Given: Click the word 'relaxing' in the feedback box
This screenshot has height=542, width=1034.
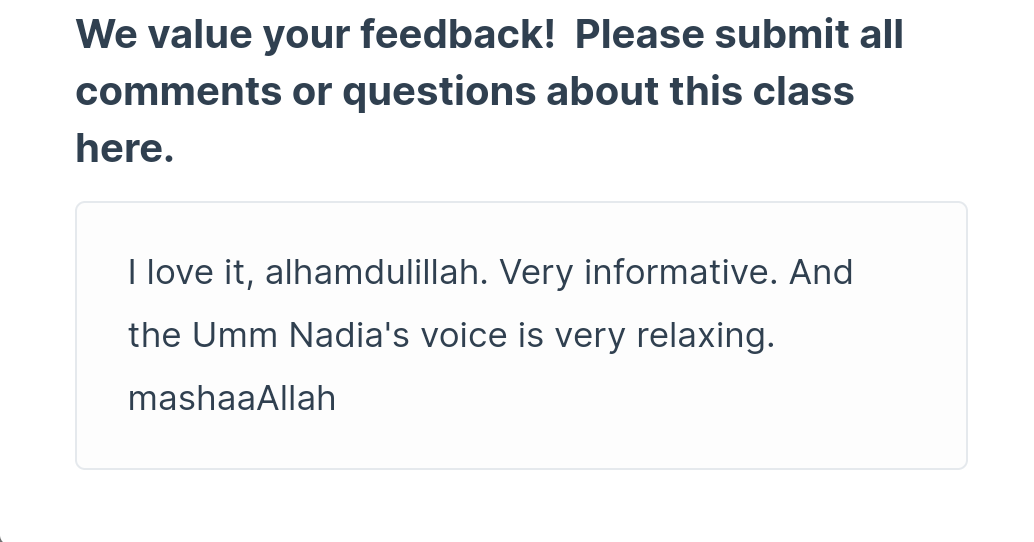Looking at the screenshot, I should [705, 336].
